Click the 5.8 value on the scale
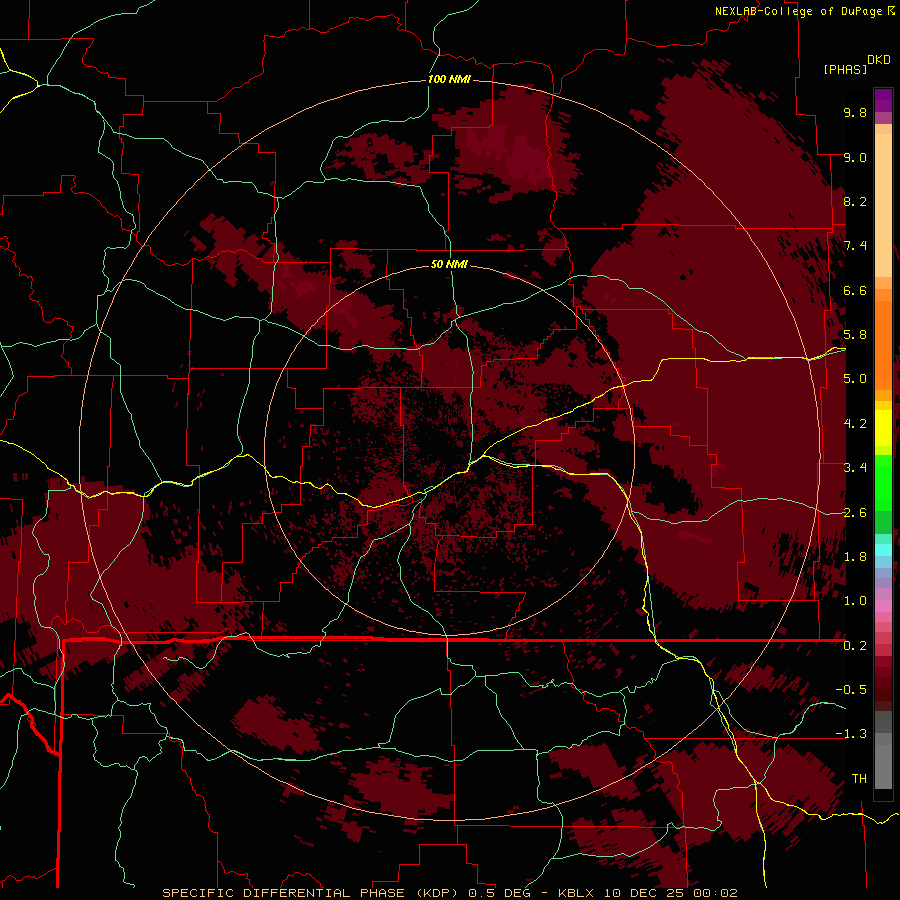The width and height of the screenshot is (900, 900). point(855,335)
